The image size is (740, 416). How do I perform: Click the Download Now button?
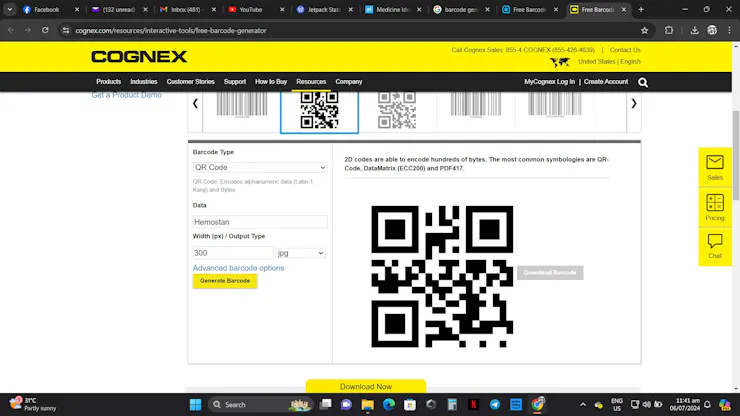coord(366,386)
